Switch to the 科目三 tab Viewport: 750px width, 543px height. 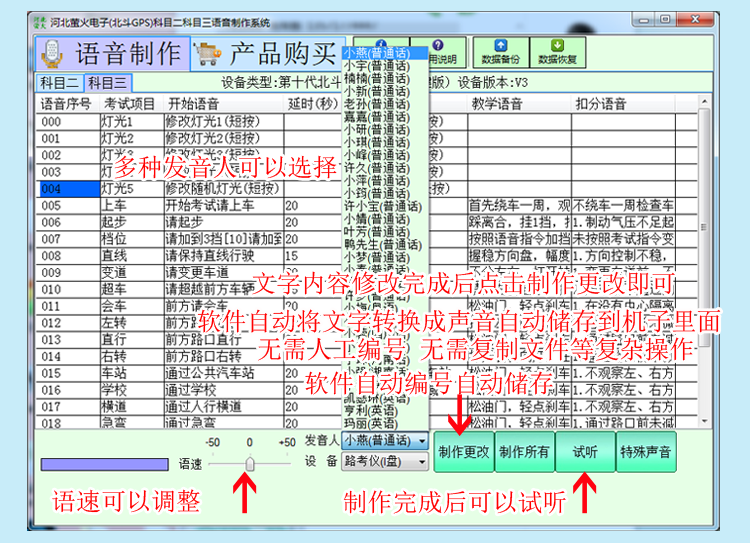pos(107,83)
